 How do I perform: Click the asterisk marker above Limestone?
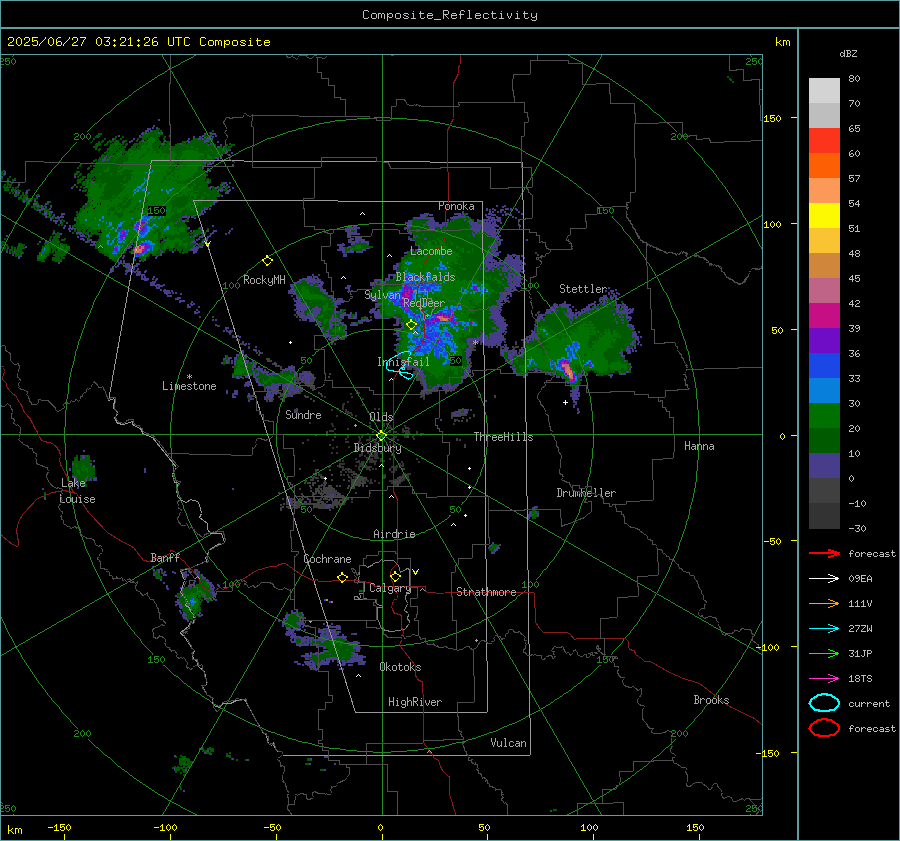[x=189, y=377]
